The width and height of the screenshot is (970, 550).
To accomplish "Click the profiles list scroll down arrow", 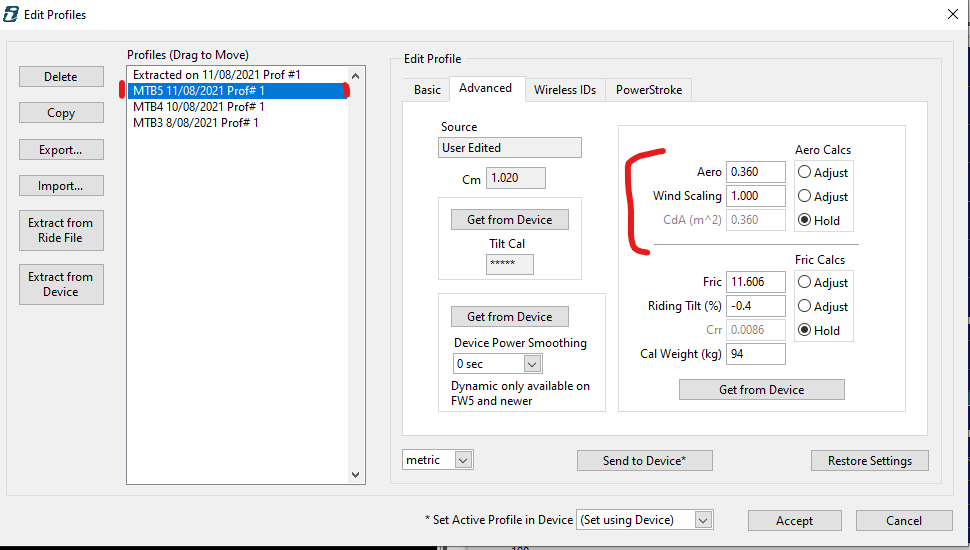I will click(x=355, y=475).
